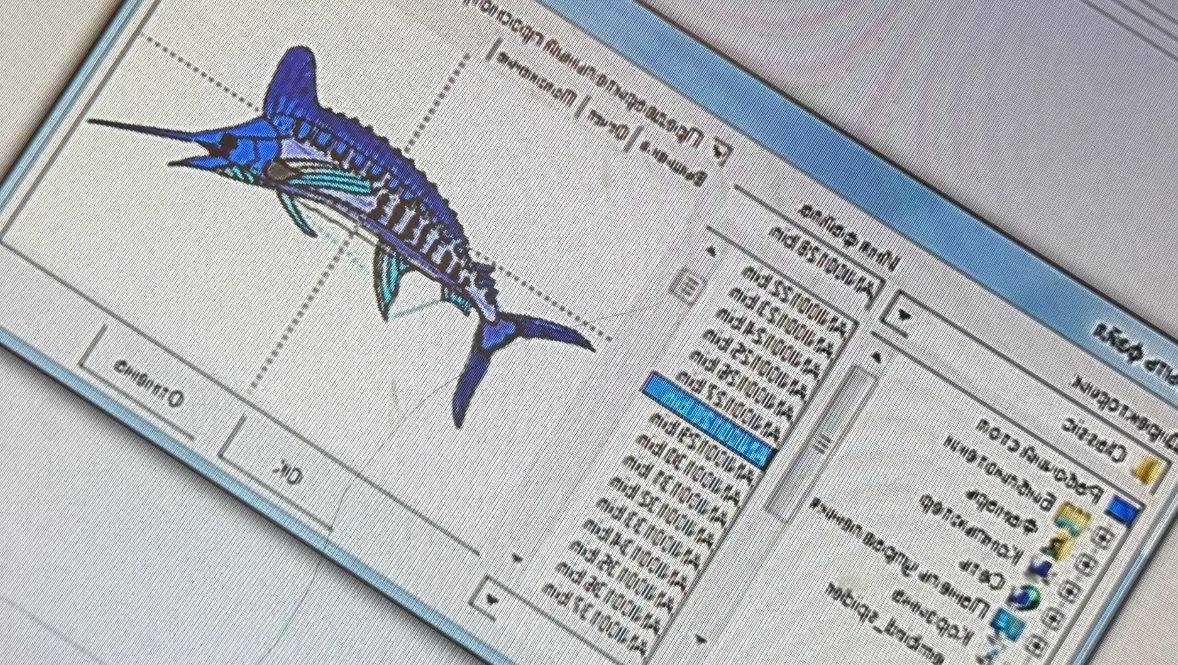Image resolution: width=1178 pixels, height=665 pixels.
Task: Click the highlighted AAA00128.bin row
Action: click(x=710, y=420)
